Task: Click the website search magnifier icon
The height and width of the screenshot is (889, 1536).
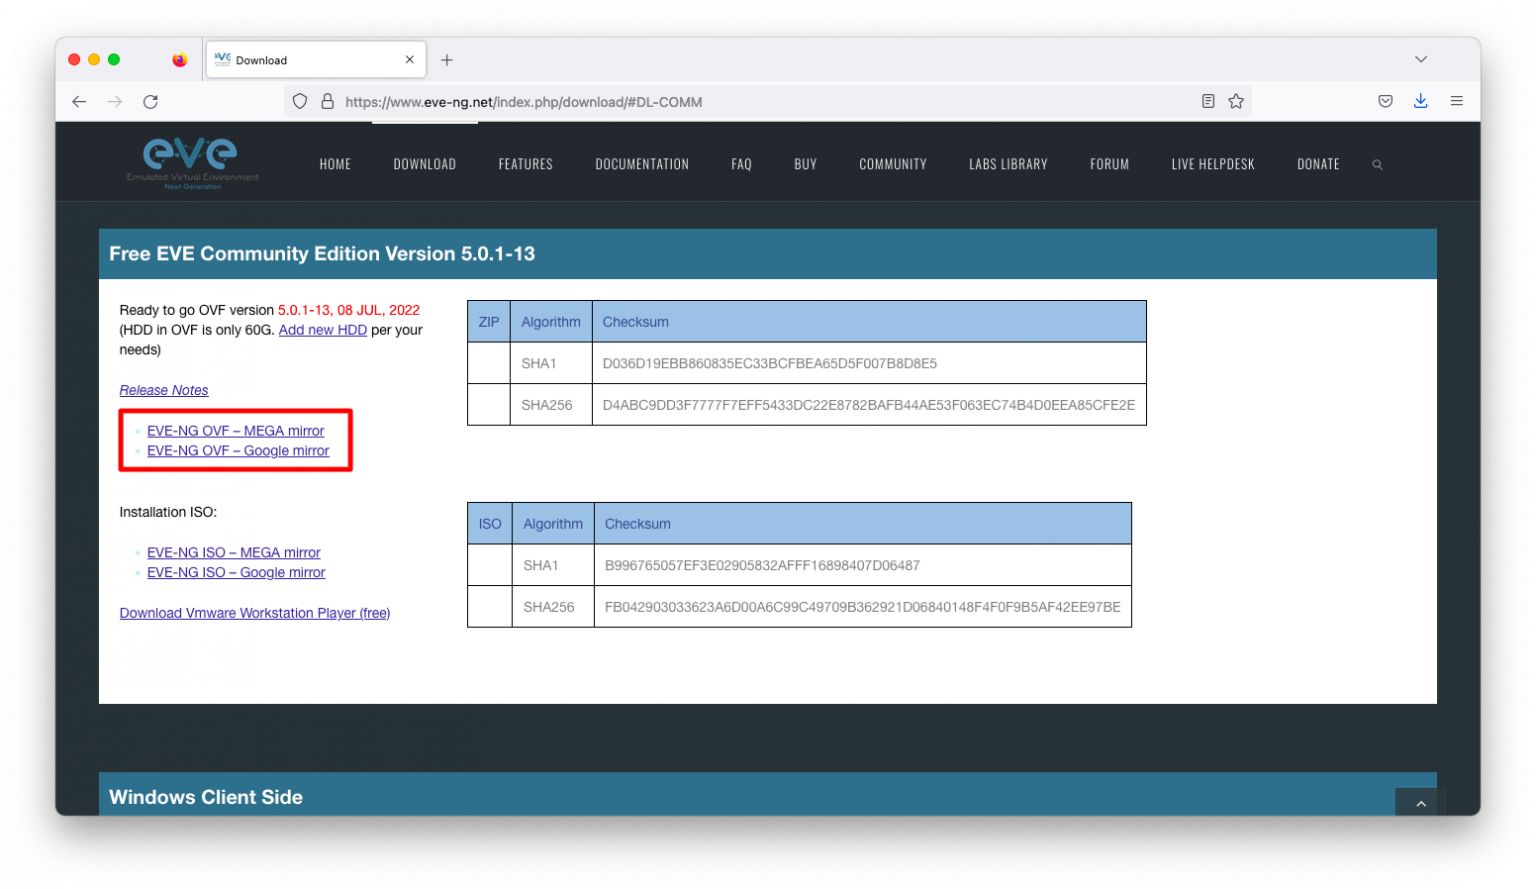Action: 1377,165
